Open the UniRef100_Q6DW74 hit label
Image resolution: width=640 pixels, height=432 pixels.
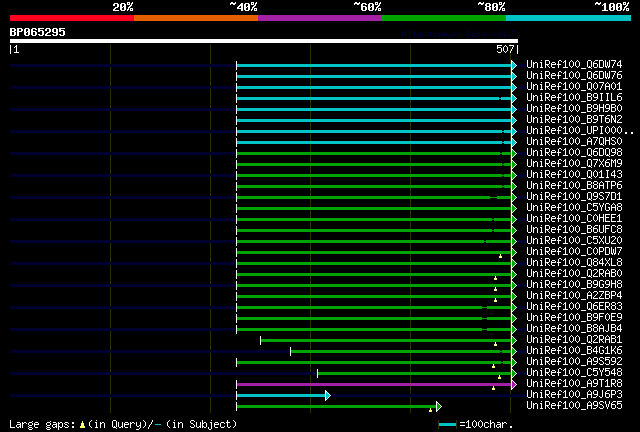(x=574, y=65)
